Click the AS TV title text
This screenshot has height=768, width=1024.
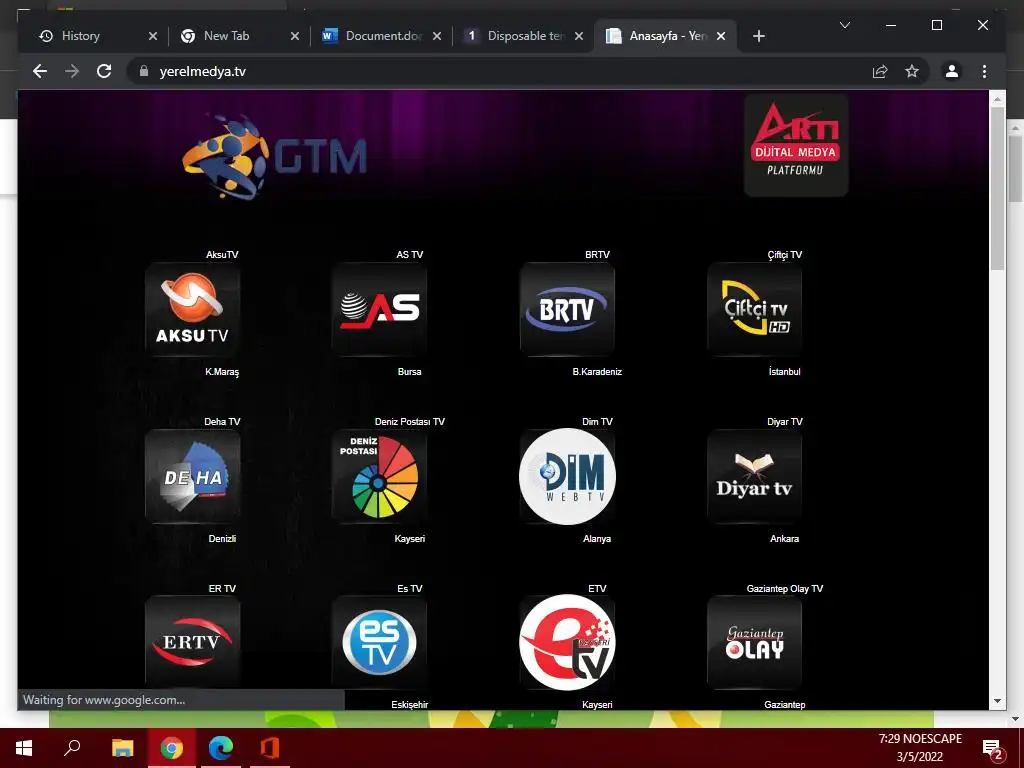coord(409,255)
